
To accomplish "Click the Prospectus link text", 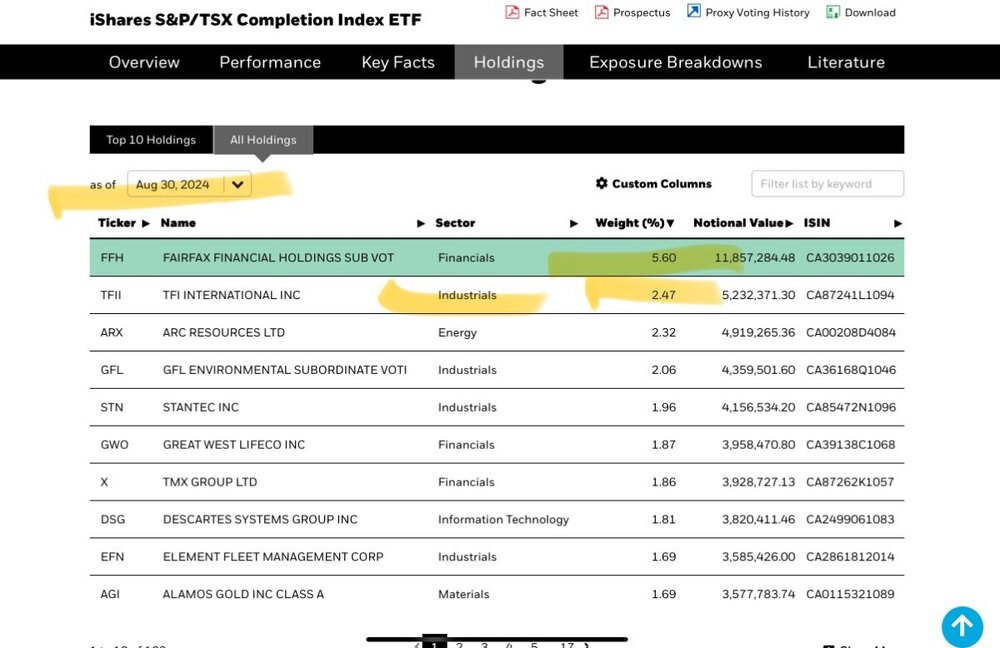I will [x=642, y=12].
